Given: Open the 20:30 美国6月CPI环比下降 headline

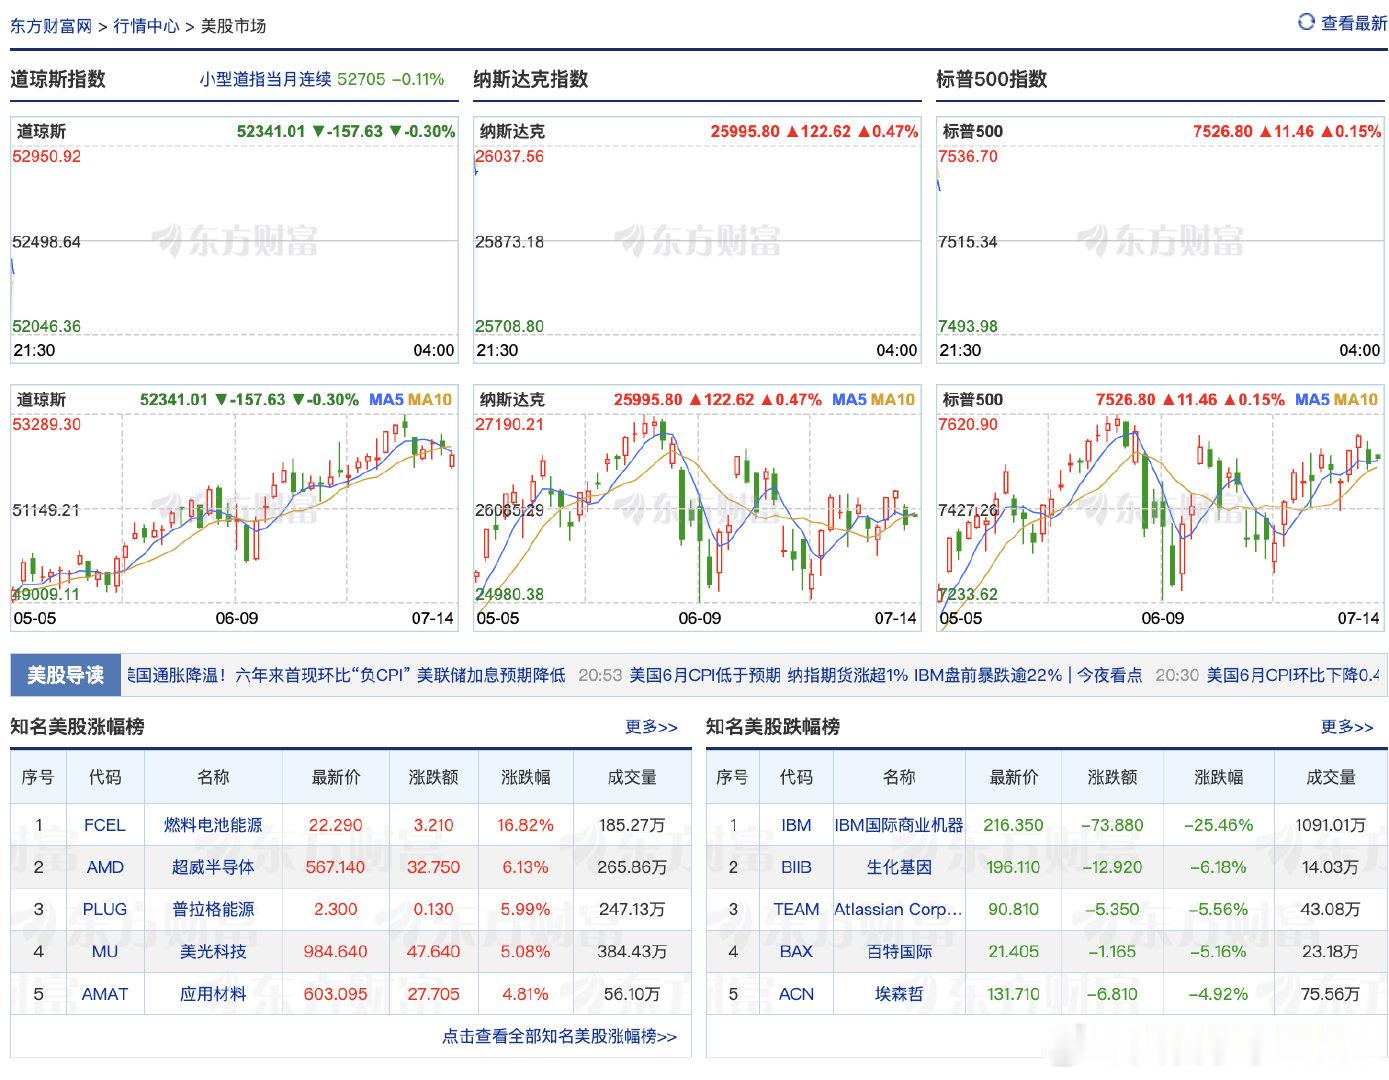Looking at the screenshot, I should click(1292, 675).
